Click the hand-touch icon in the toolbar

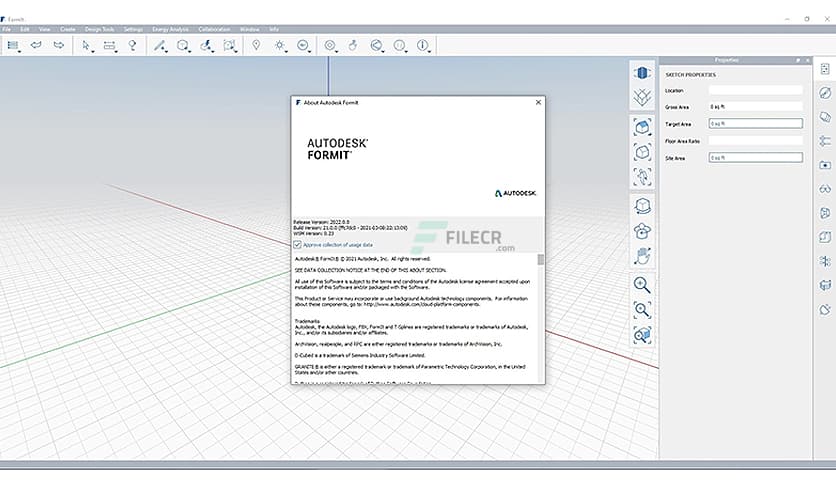pyautogui.click(x=353, y=46)
